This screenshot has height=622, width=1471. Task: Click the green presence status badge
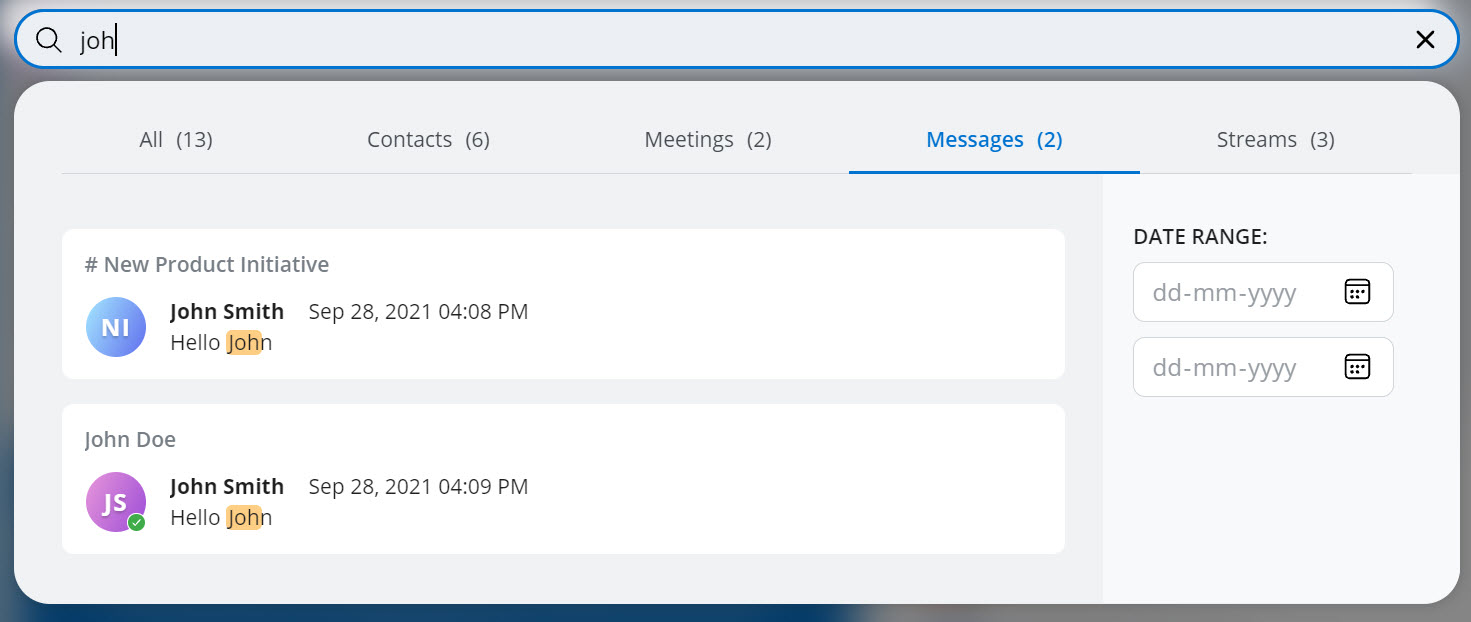pyautogui.click(x=137, y=522)
